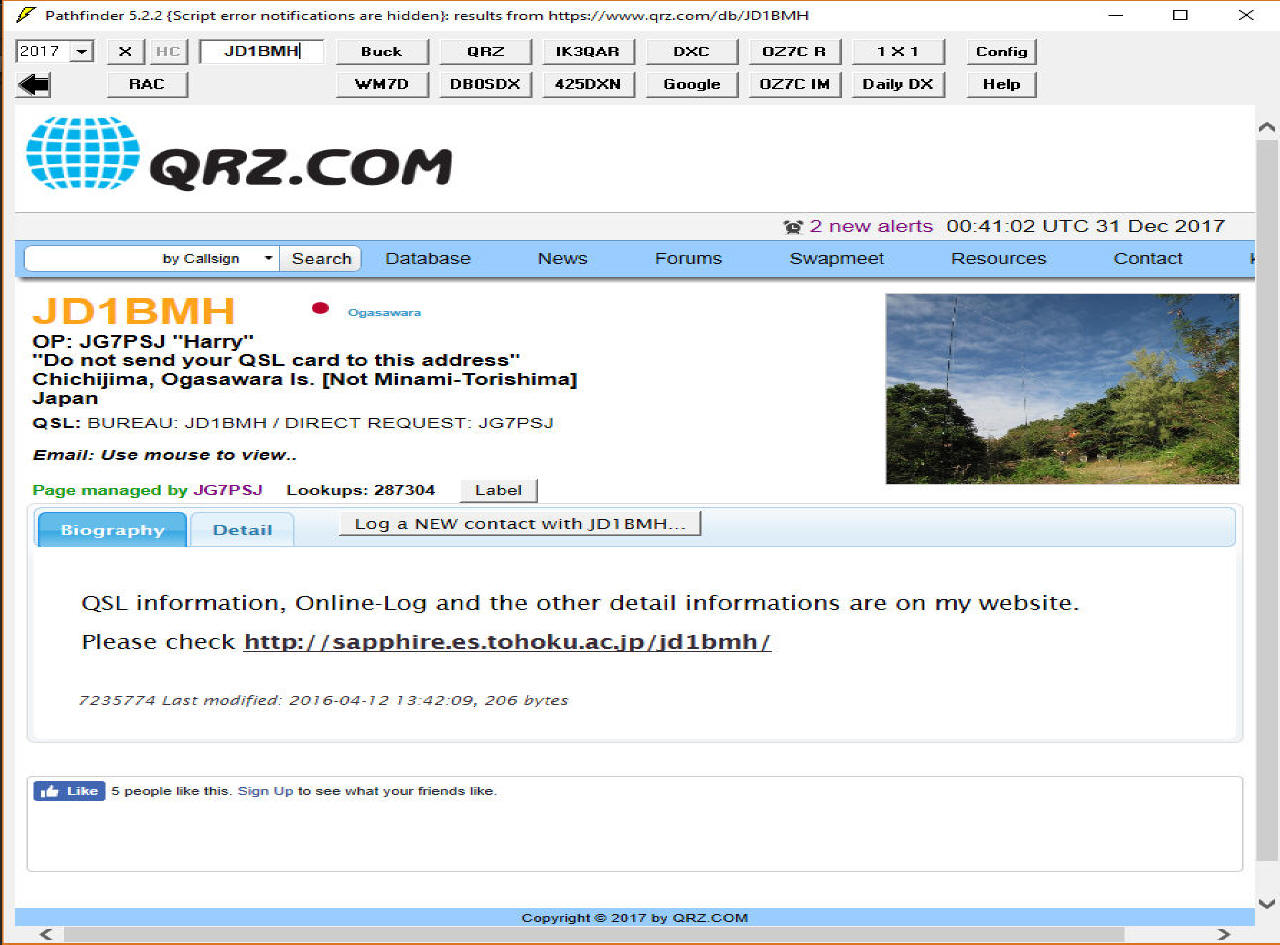This screenshot has width=1280, height=945.
Task: Click the QRZ lookup button
Action: click(x=486, y=52)
